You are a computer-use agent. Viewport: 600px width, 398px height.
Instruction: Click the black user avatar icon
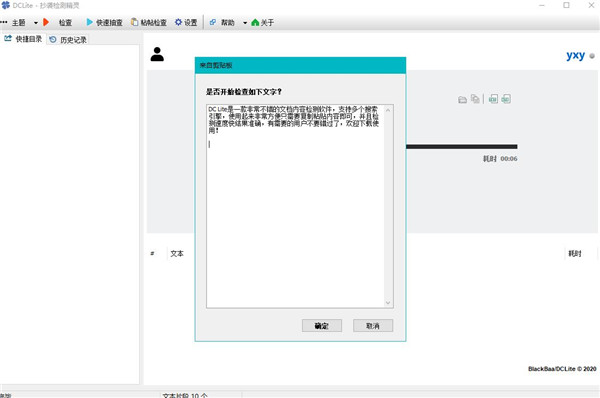[157, 54]
